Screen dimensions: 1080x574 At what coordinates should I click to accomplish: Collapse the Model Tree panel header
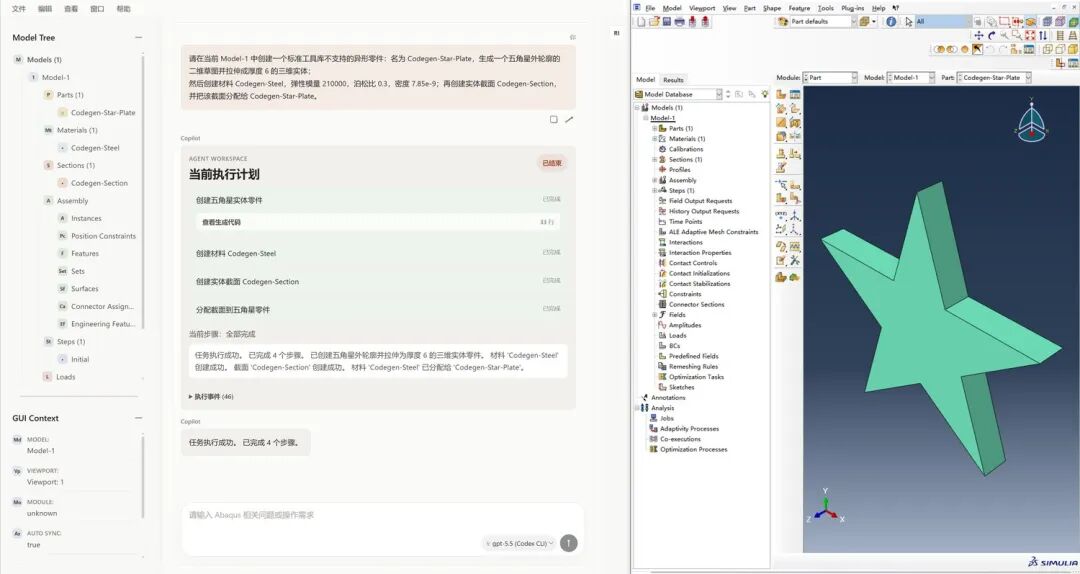[x=138, y=37]
